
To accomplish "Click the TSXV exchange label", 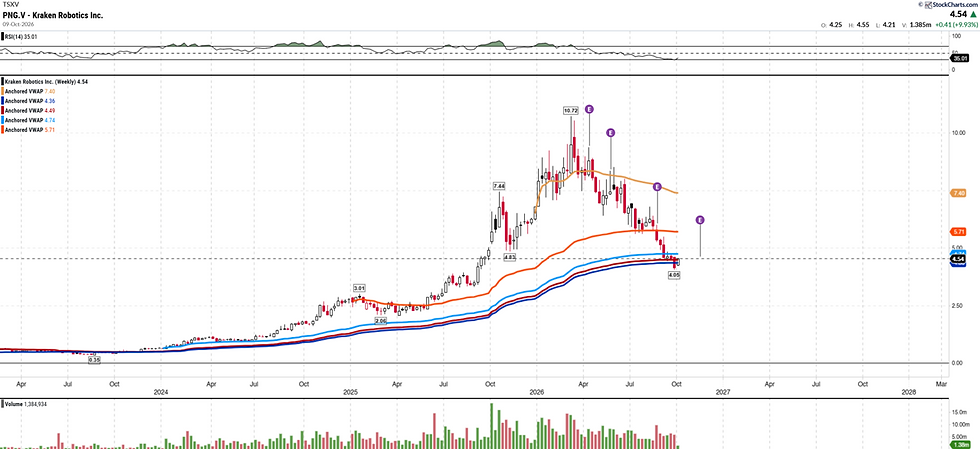I will [9, 5].
